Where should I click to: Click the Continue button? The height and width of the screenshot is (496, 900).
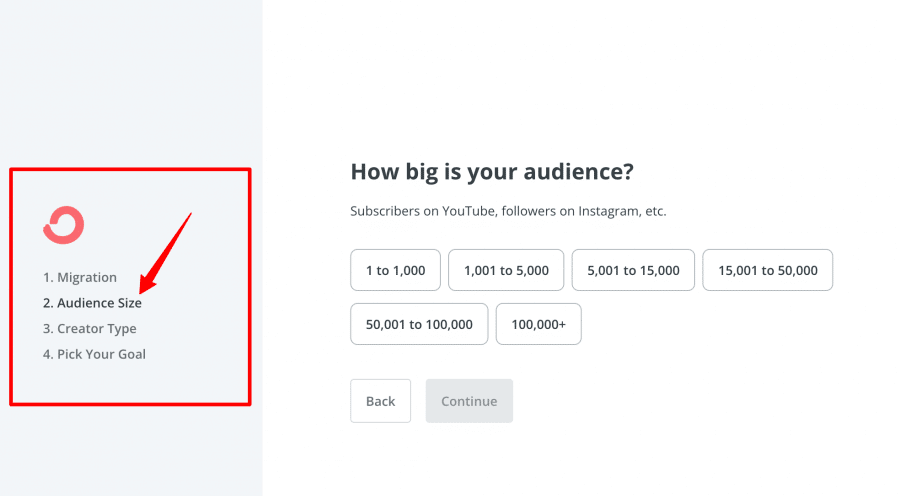coord(469,401)
